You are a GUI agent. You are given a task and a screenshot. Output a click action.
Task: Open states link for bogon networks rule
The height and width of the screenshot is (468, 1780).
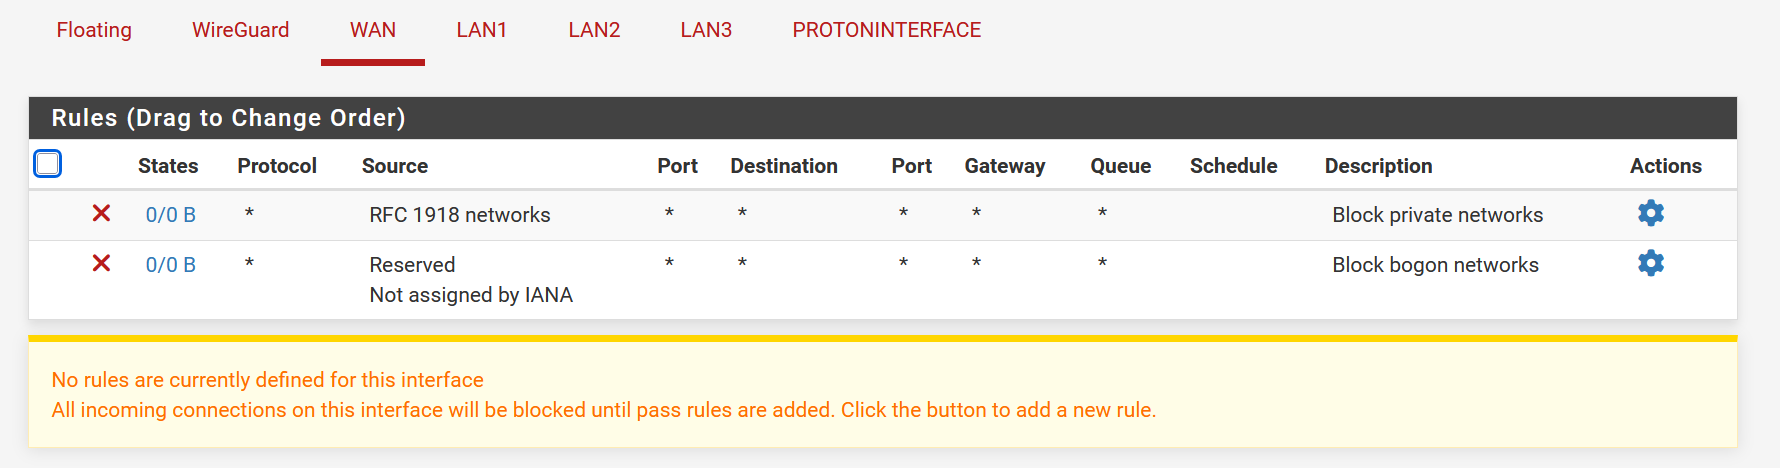tap(171, 265)
